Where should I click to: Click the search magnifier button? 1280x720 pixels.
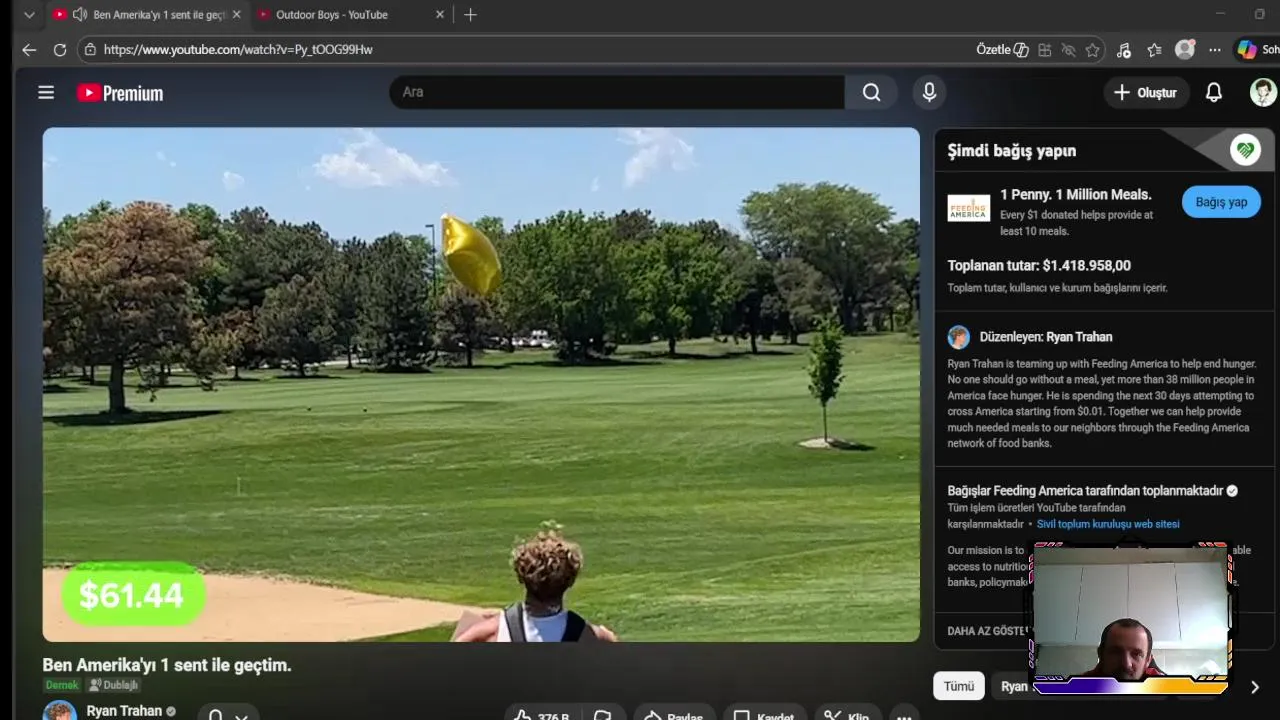pos(872,92)
